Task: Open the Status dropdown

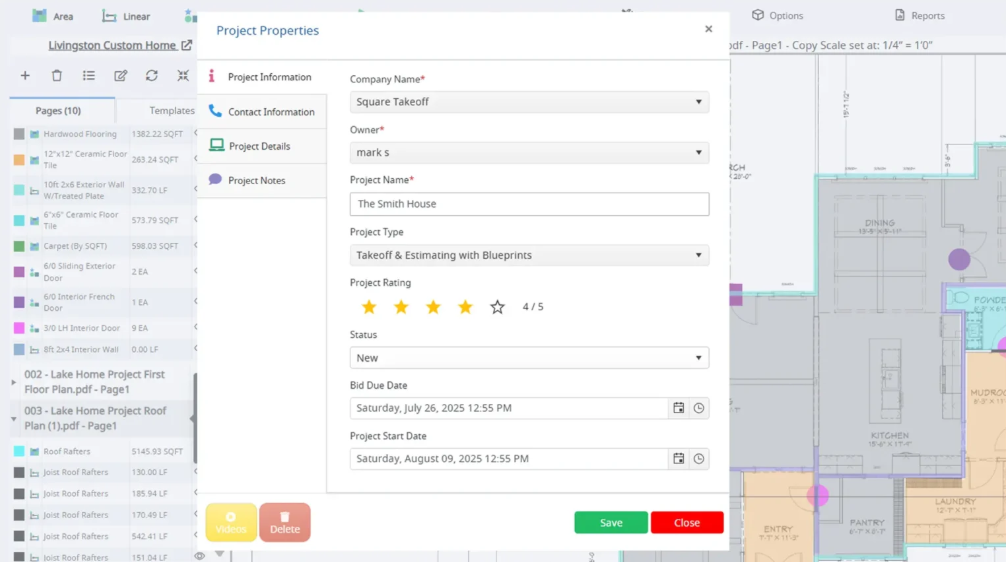Action: point(529,358)
